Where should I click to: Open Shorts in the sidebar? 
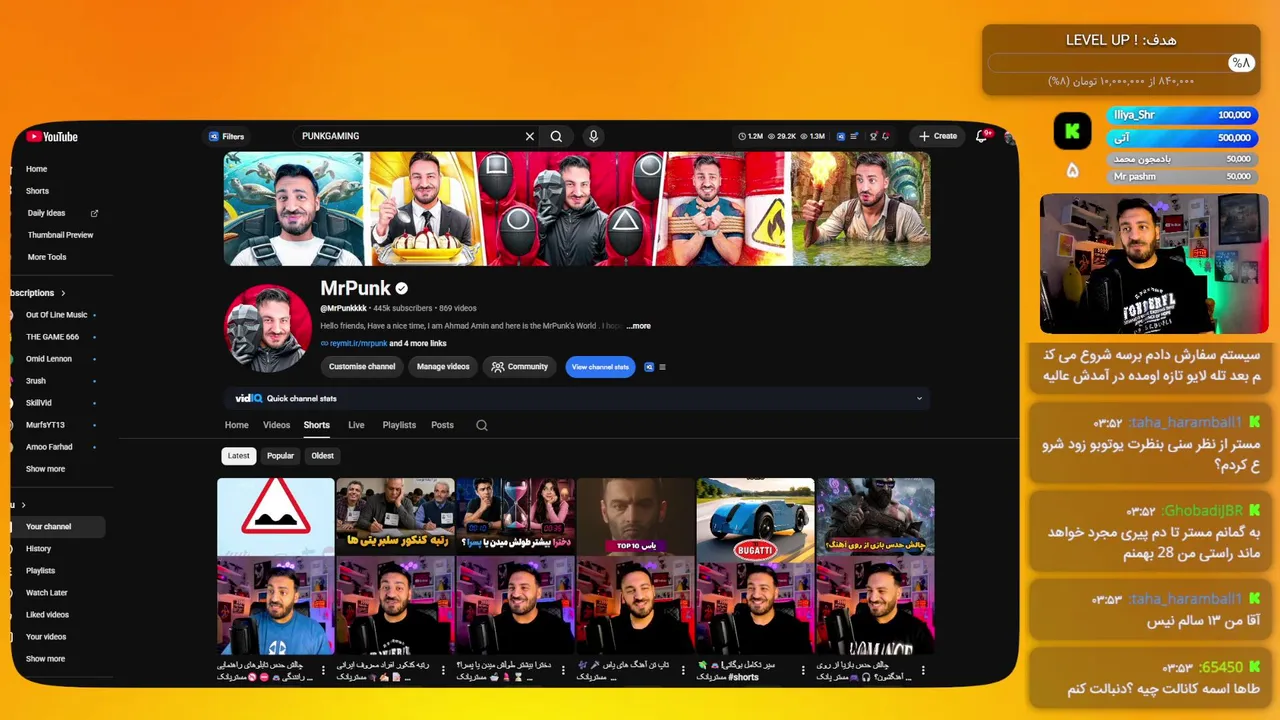37,191
